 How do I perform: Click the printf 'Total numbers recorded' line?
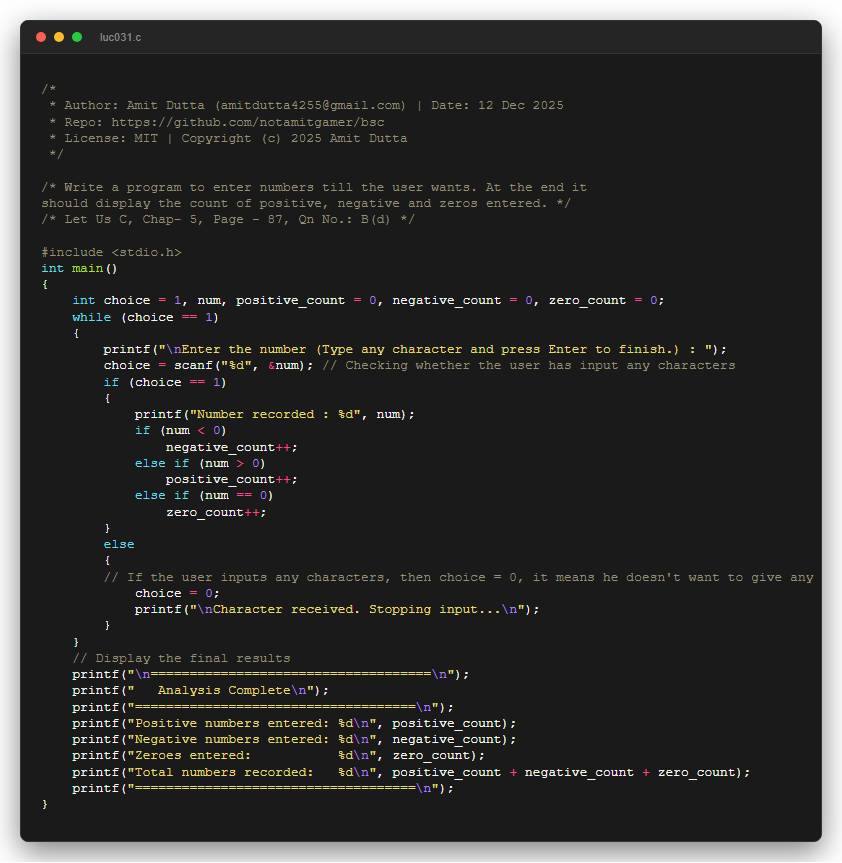411,772
